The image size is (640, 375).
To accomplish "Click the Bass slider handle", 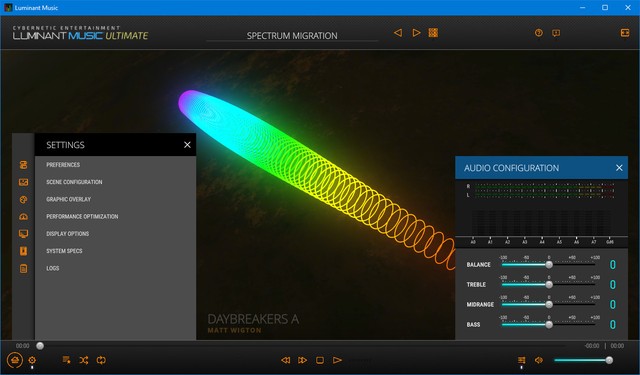I will coord(549,324).
